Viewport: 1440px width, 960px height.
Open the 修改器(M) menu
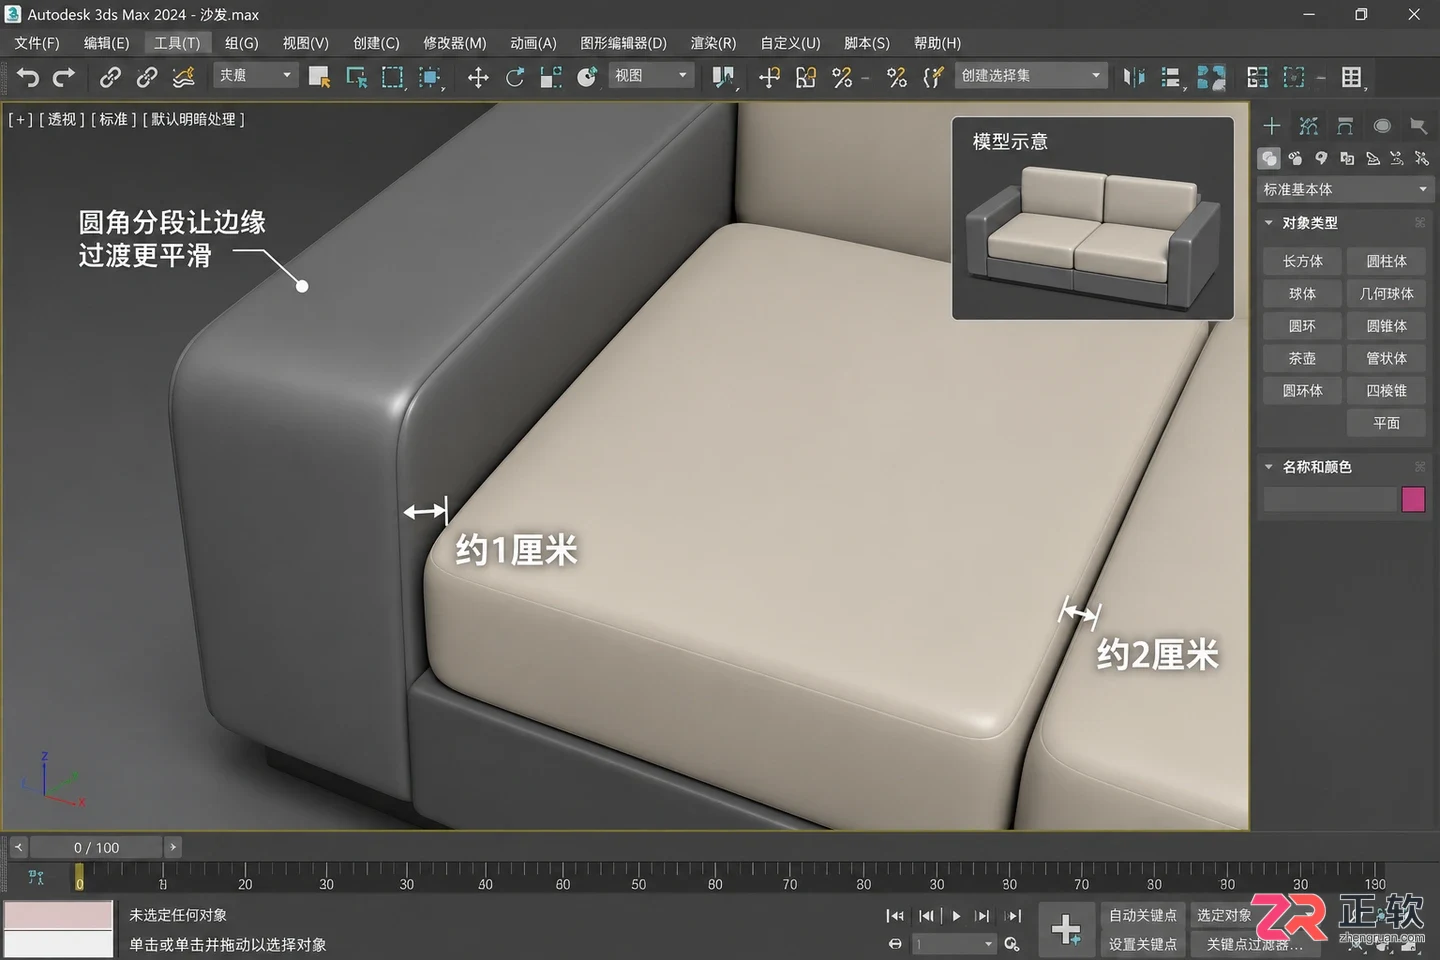coord(455,43)
